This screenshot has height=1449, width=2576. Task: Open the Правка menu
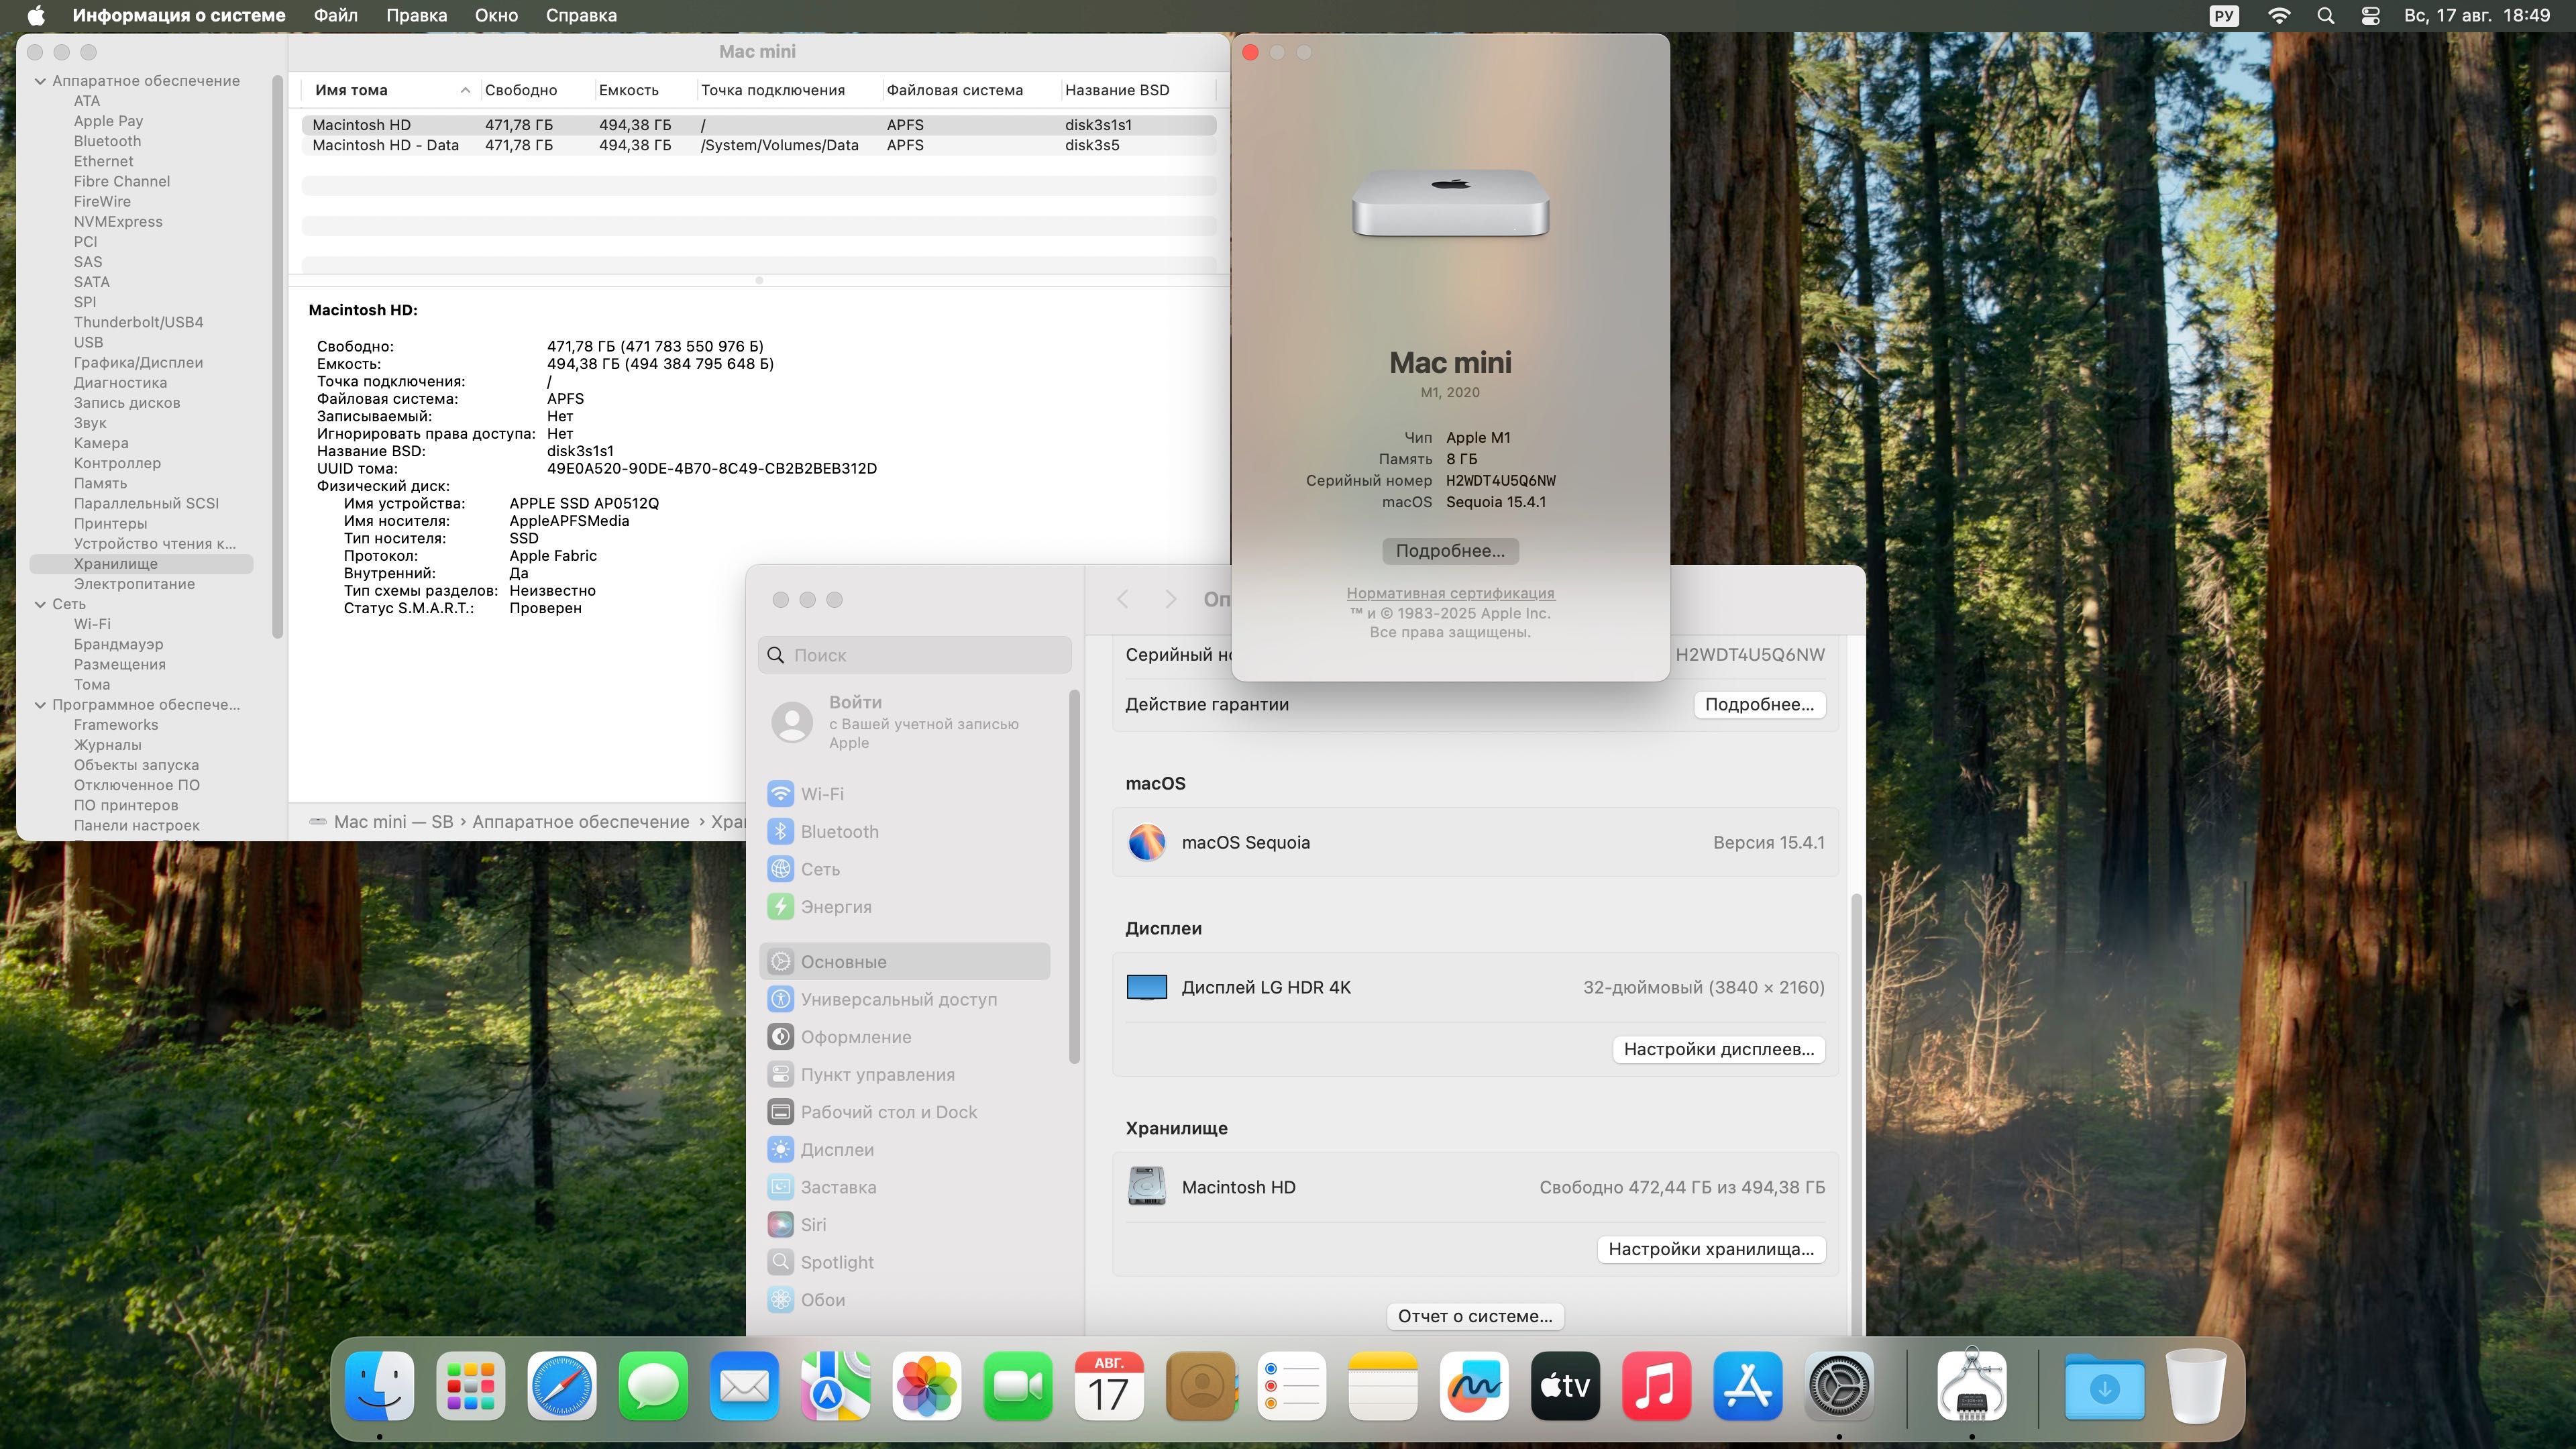pyautogui.click(x=416, y=16)
